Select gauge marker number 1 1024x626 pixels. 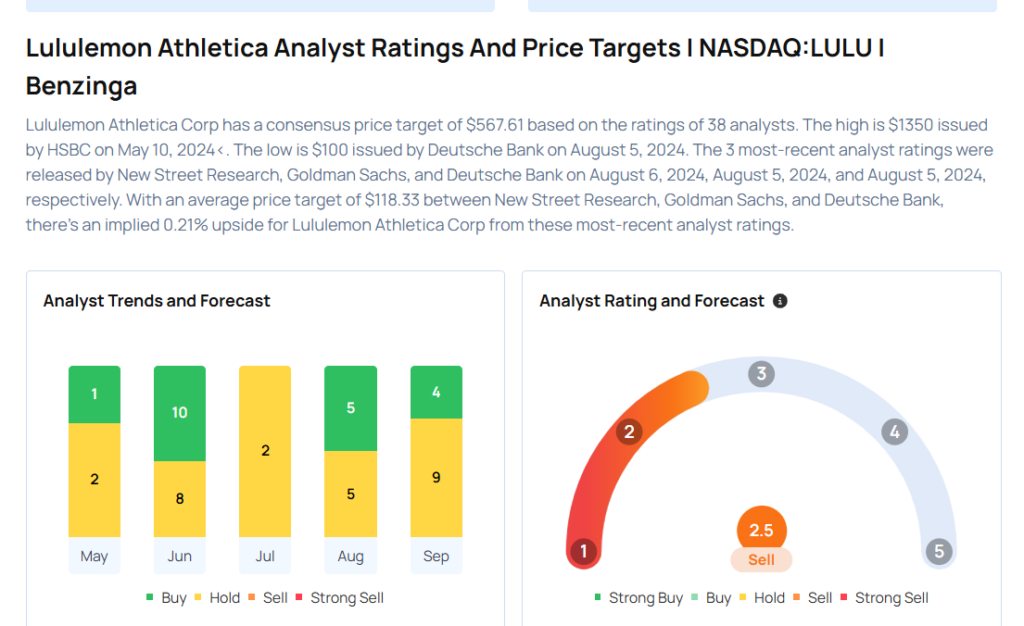click(x=584, y=551)
